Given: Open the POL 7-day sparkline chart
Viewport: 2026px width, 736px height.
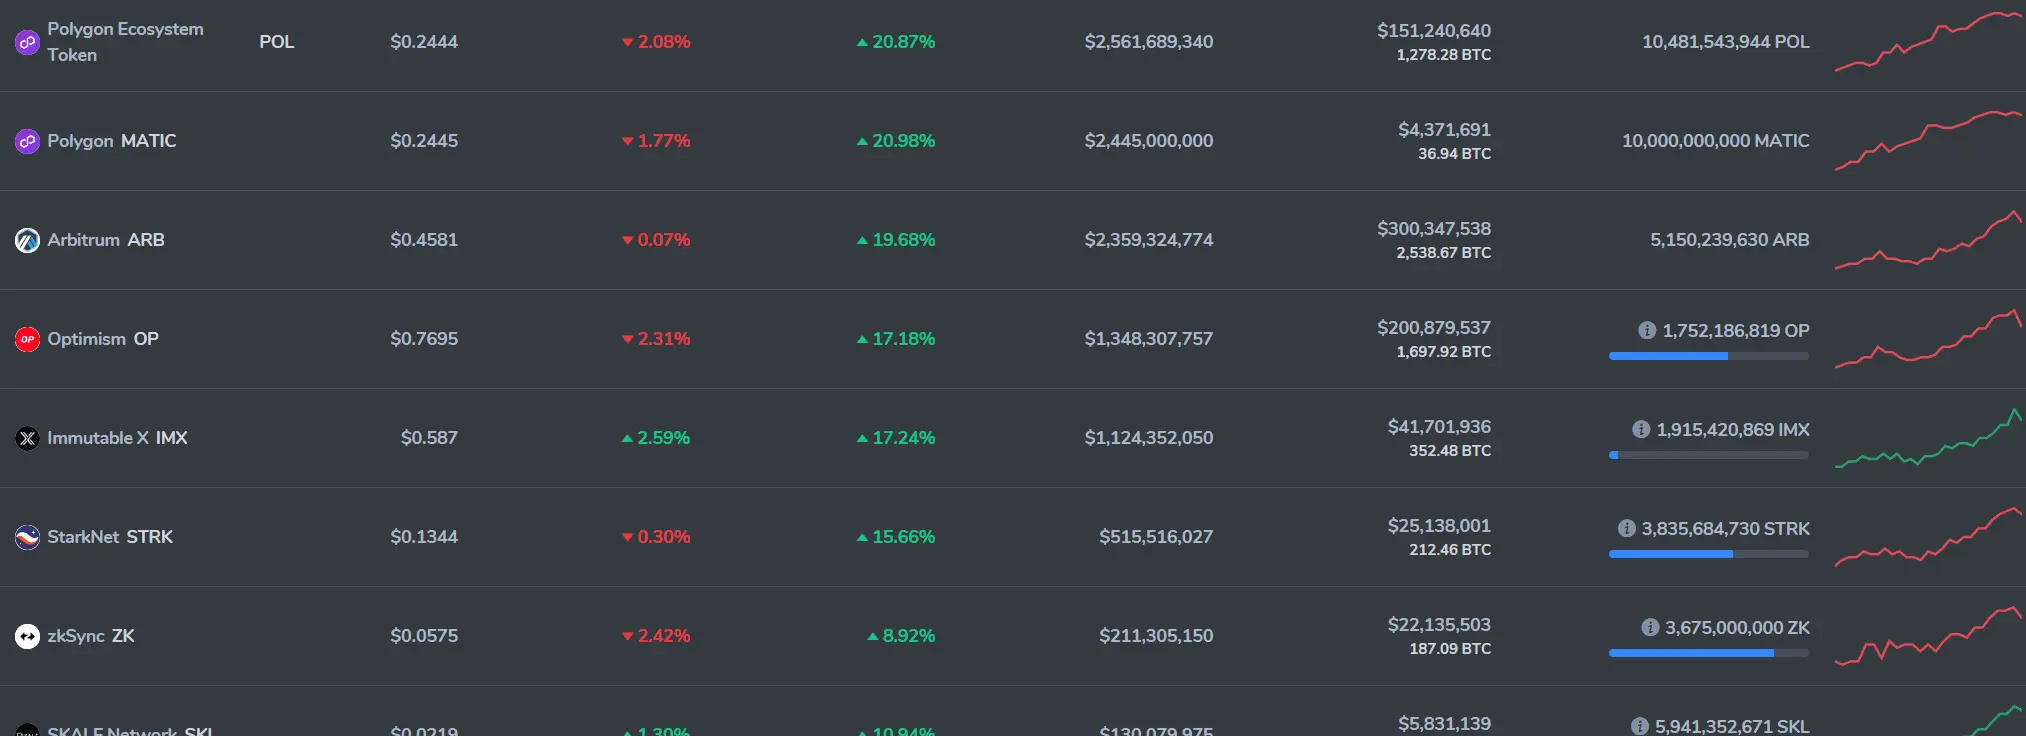Looking at the screenshot, I should [1929, 42].
